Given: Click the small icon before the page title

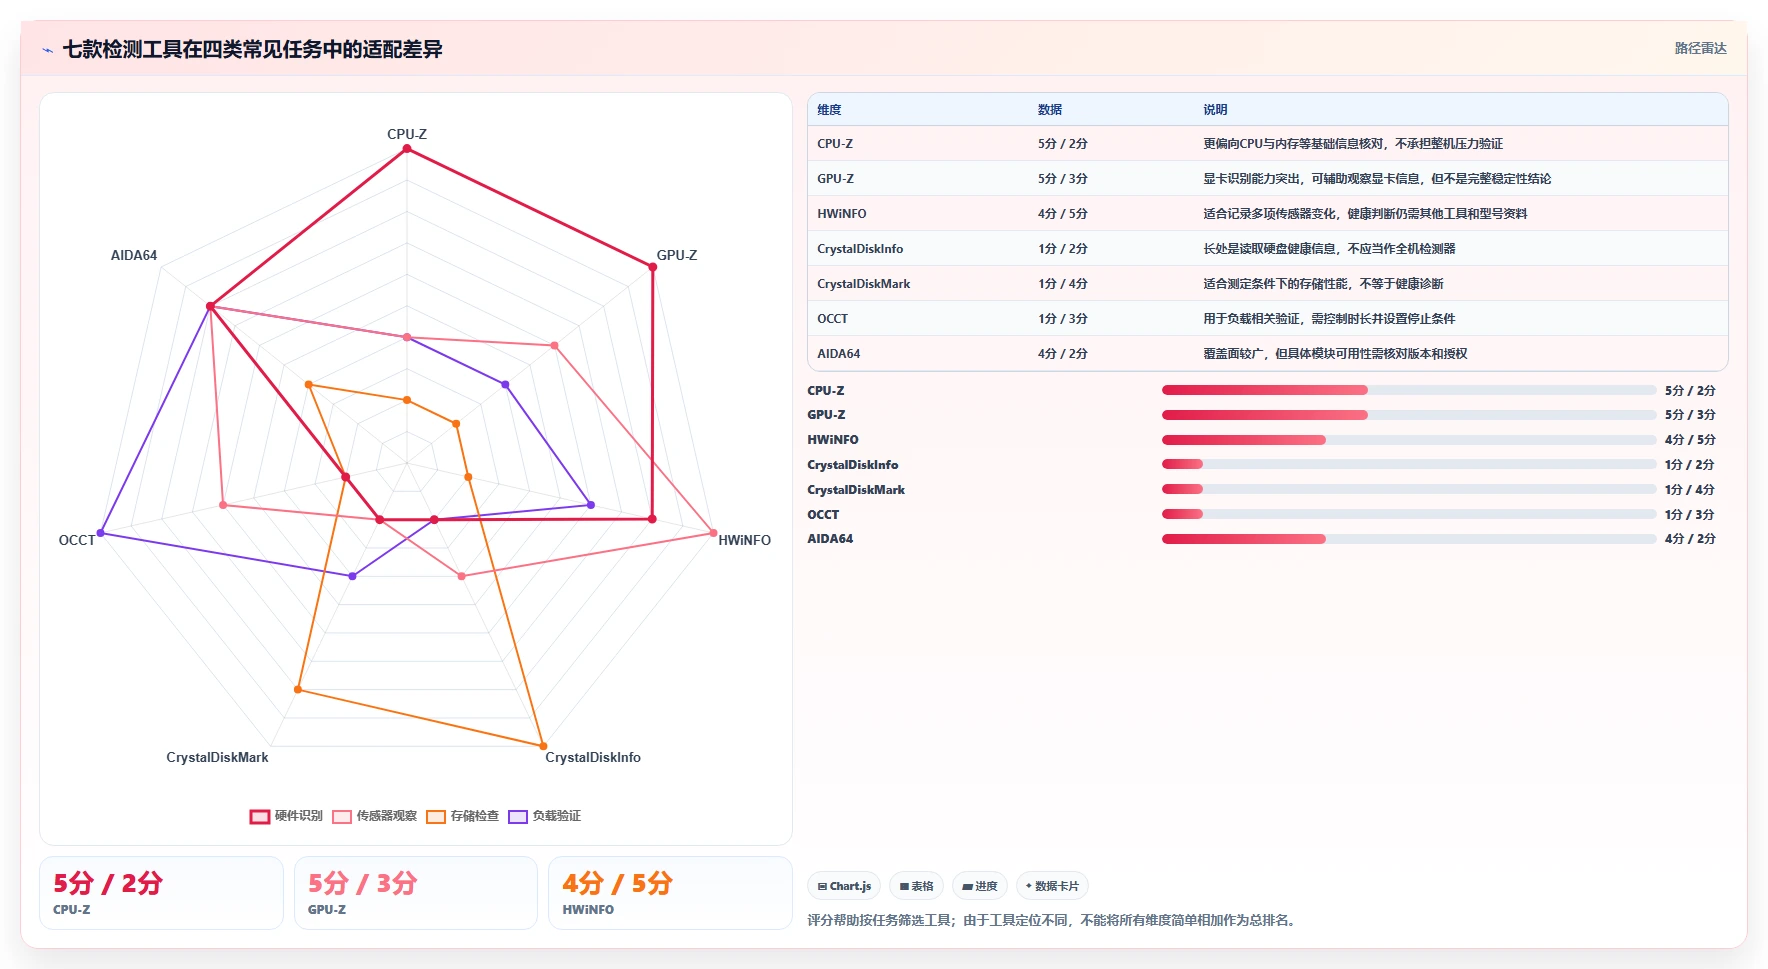Looking at the screenshot, I should tap(47, 50).
